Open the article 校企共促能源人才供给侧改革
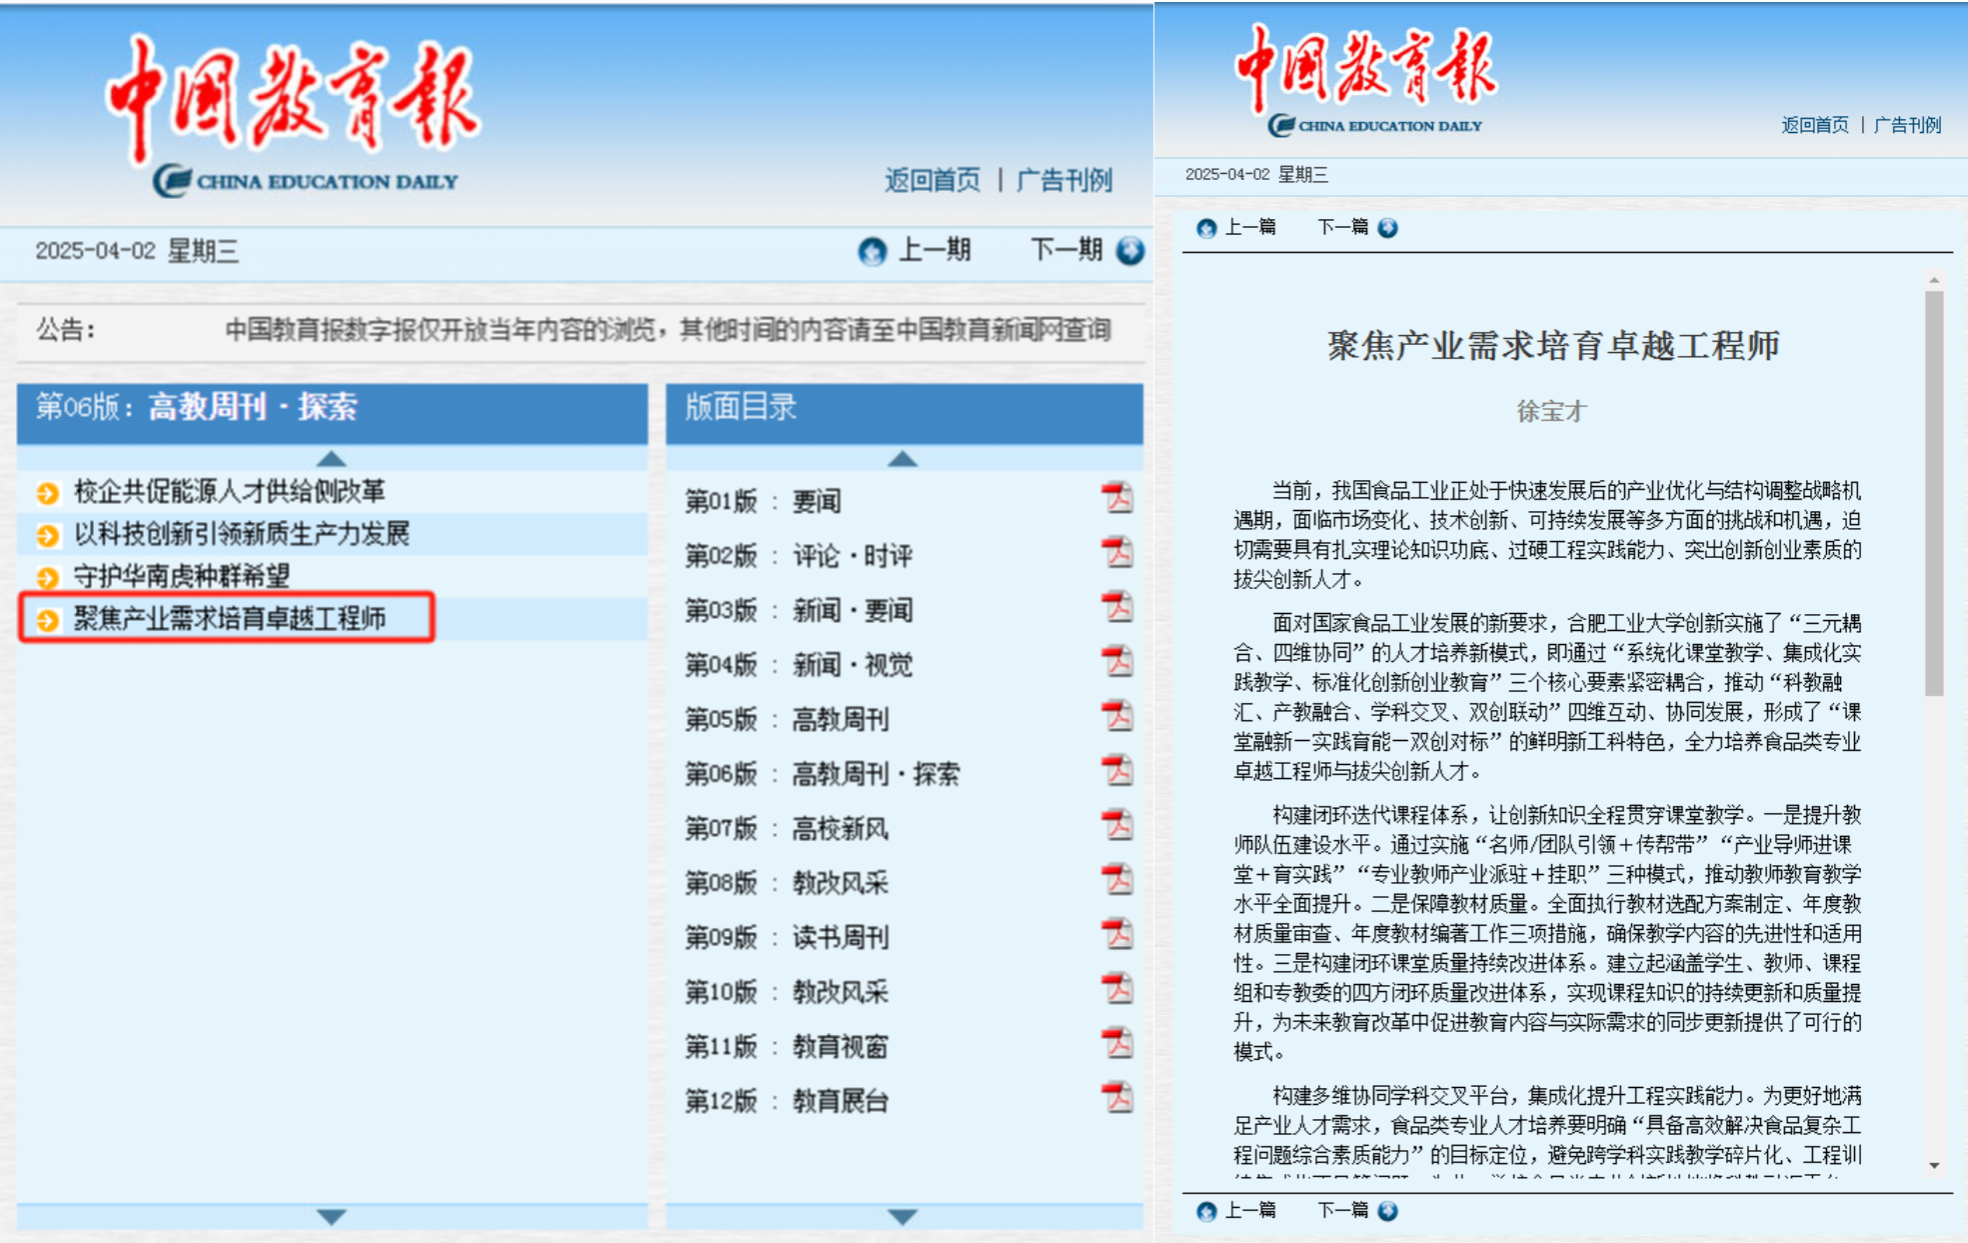 tap(228, 492)
